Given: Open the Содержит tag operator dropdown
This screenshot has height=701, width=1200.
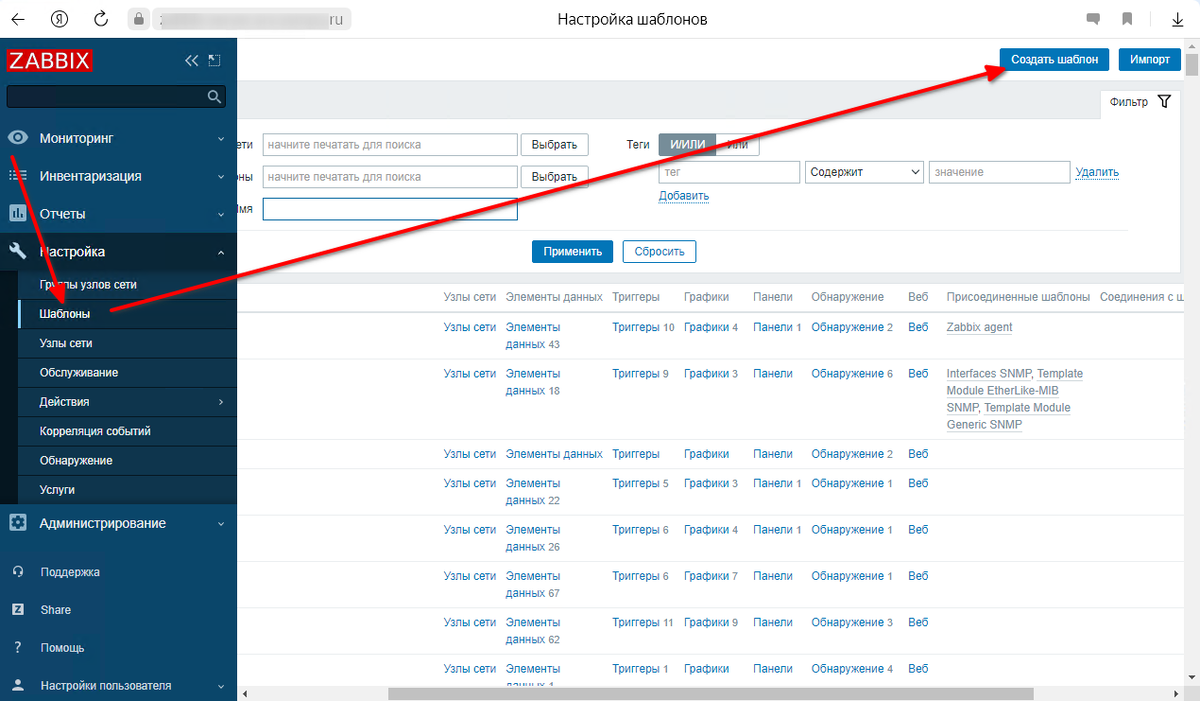Looking at the screenshot, I should click(x=864, y=172).
